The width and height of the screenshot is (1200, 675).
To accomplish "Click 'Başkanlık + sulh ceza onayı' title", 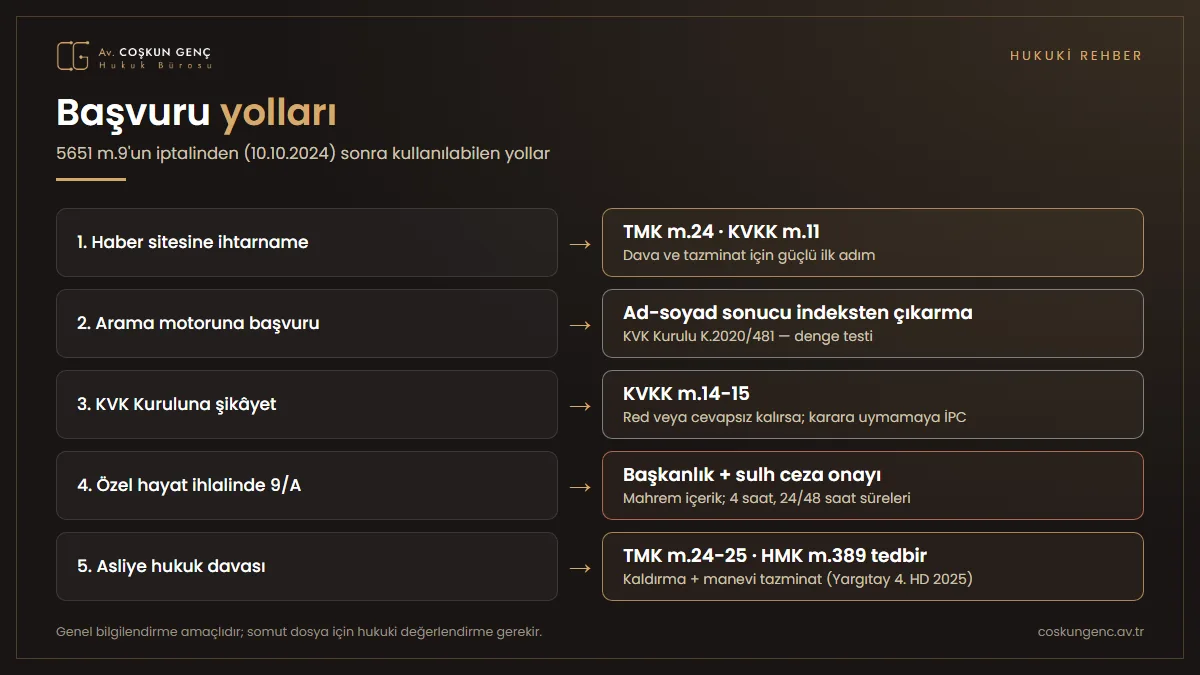I will (x=752, y=475).
